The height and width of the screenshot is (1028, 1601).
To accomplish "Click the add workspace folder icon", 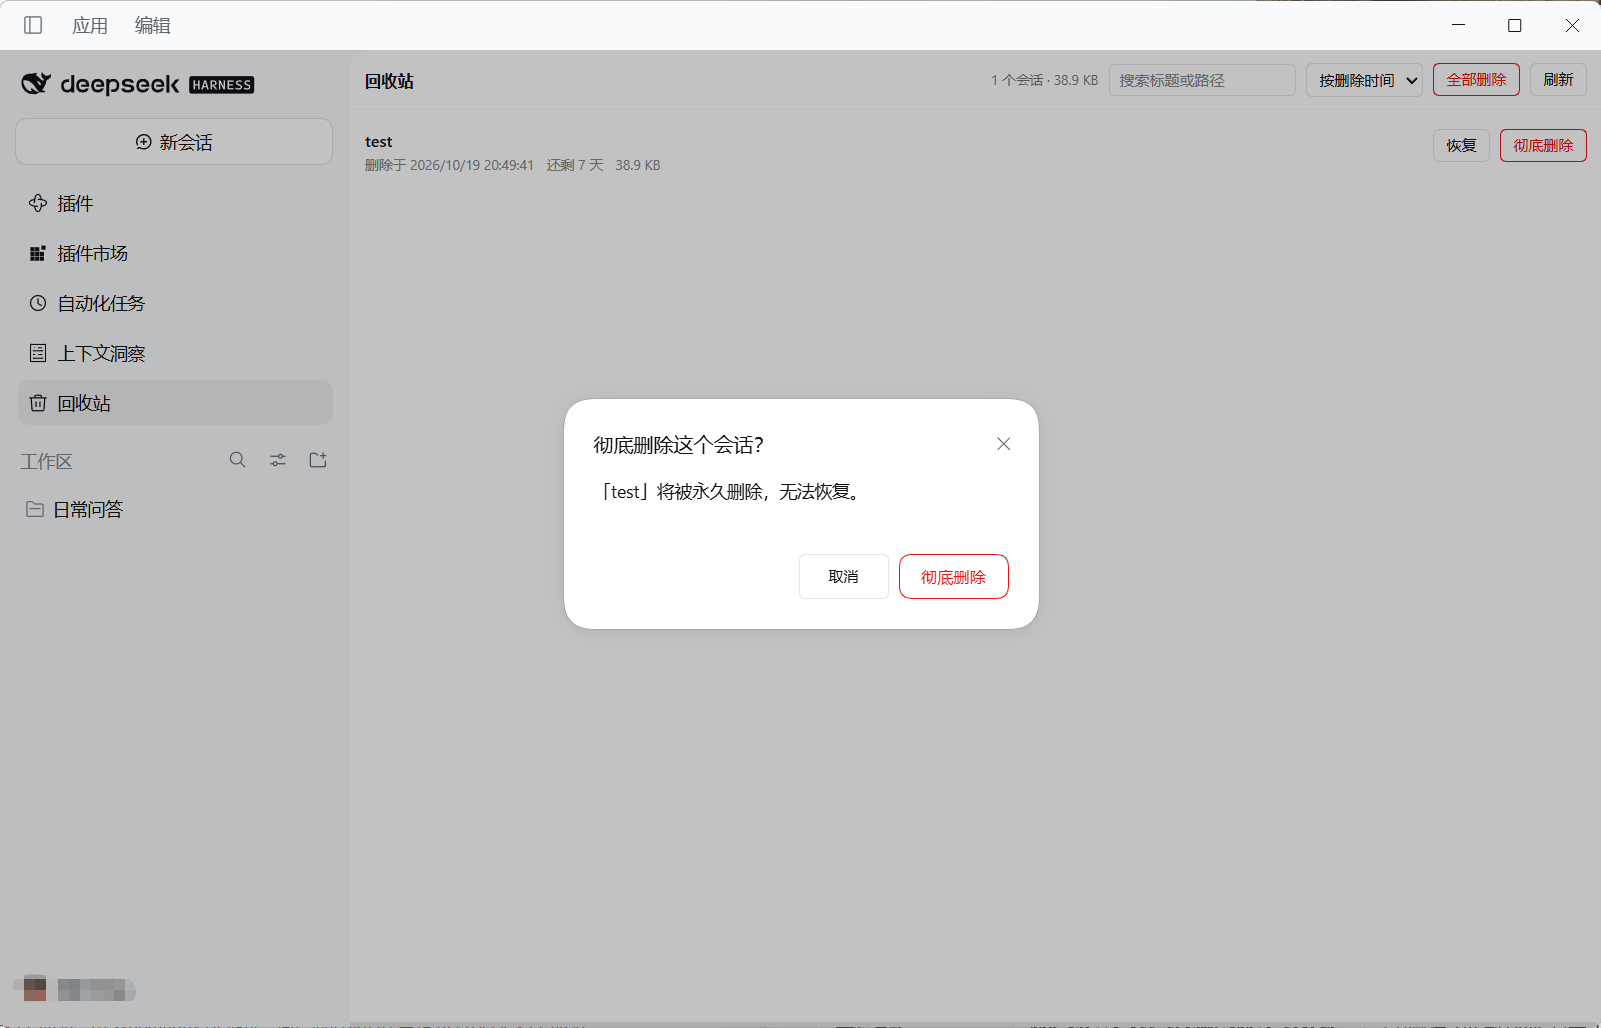I will click(318, 460).
